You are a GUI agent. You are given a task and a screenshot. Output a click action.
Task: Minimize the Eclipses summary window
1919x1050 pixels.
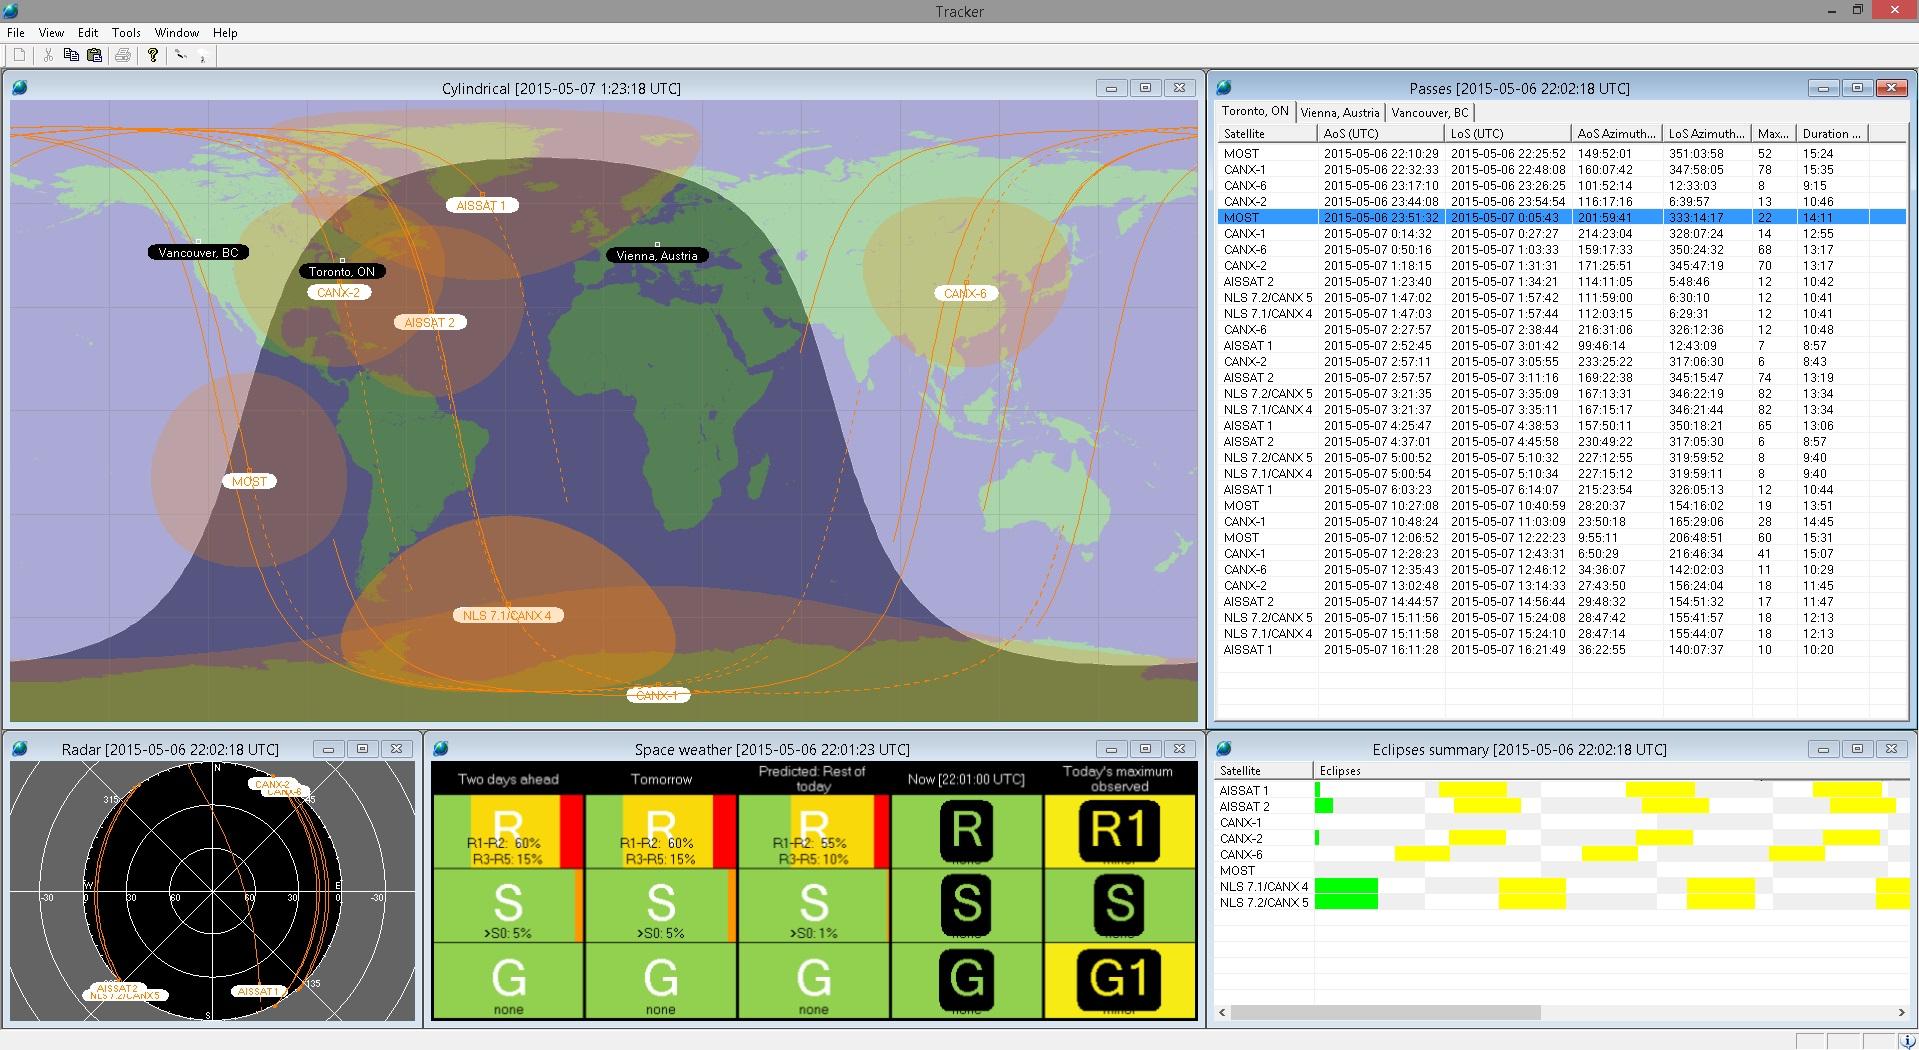[1823, 749]
